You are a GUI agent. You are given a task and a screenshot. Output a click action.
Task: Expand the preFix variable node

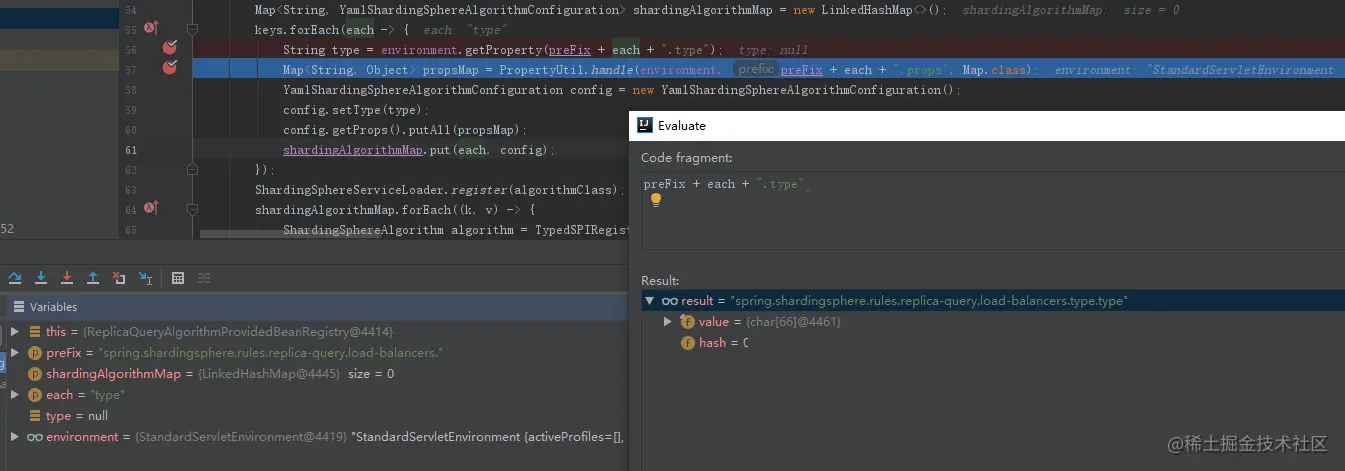(x=14, y=352)
